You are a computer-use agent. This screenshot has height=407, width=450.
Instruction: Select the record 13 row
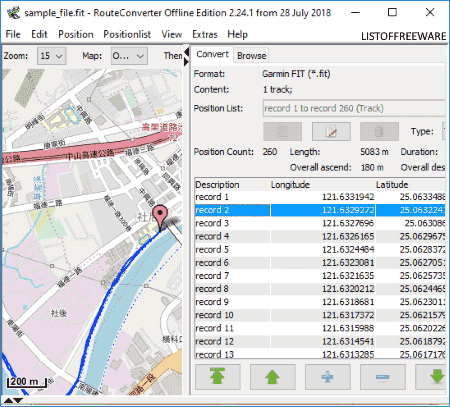pyautogui.click(x=320, y=354)
